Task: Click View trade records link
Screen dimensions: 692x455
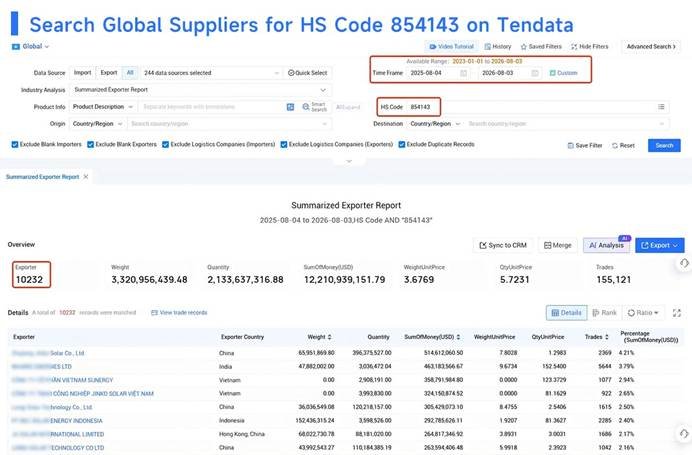Action: click(179, 312)
